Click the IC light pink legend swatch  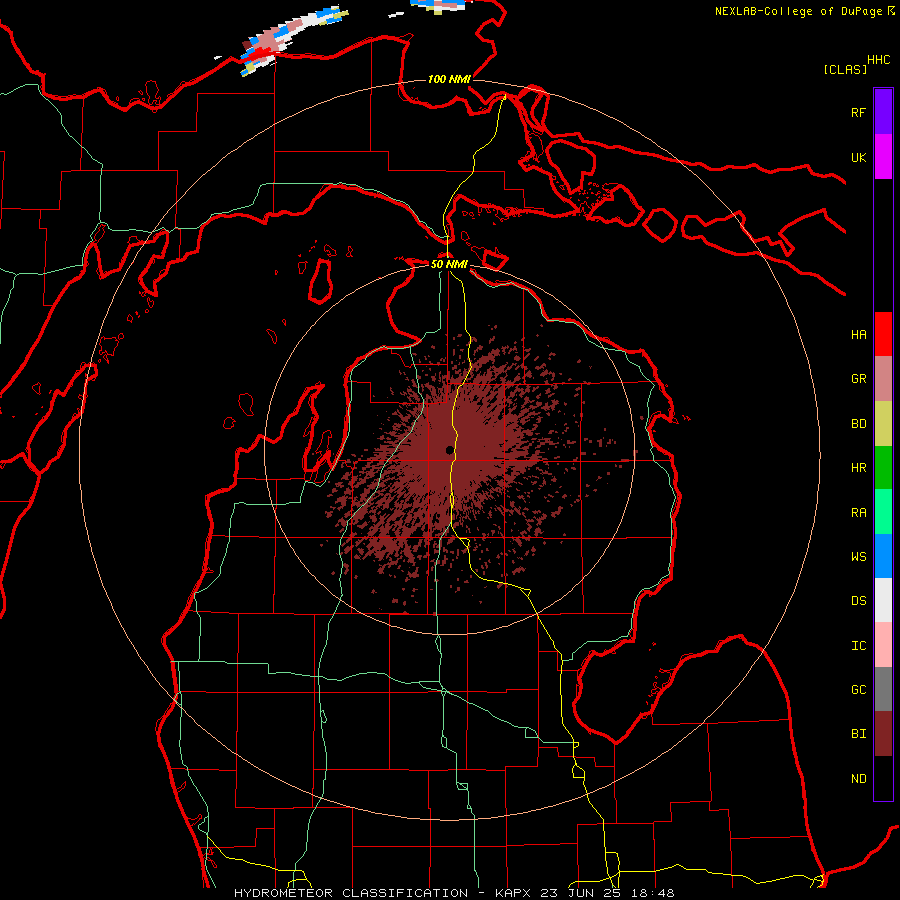click(883, 645)
